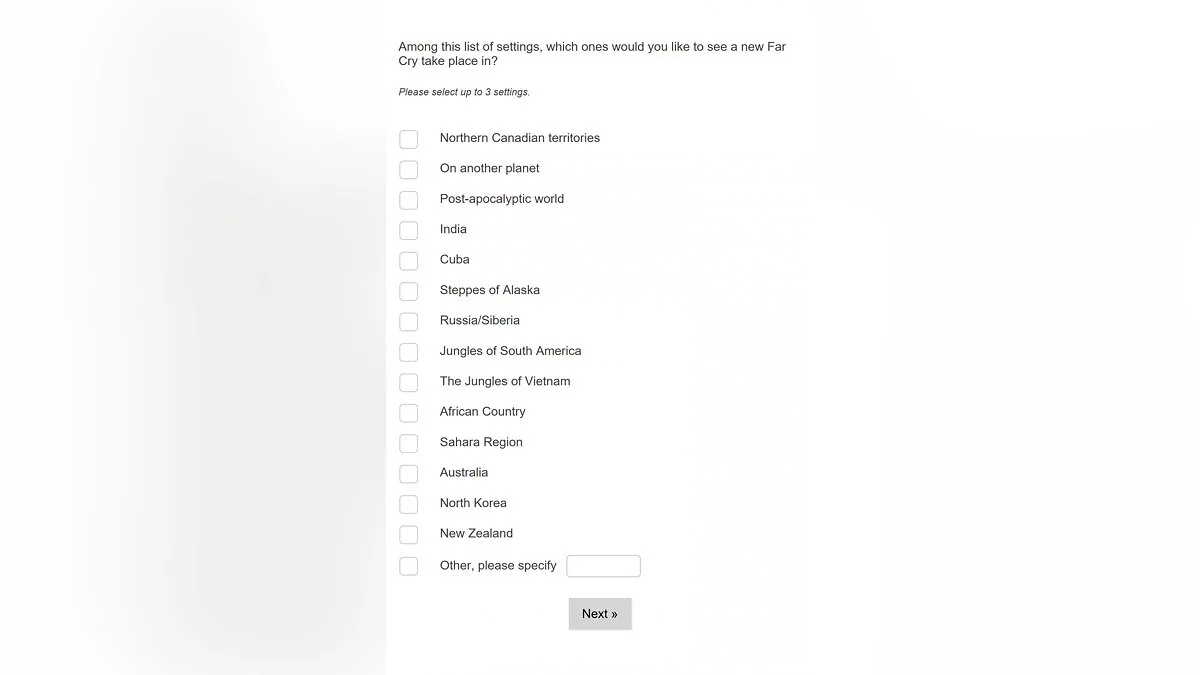
Task: Check the Cuba setting box
Action: pyautogui.click(x=408, y=261)
